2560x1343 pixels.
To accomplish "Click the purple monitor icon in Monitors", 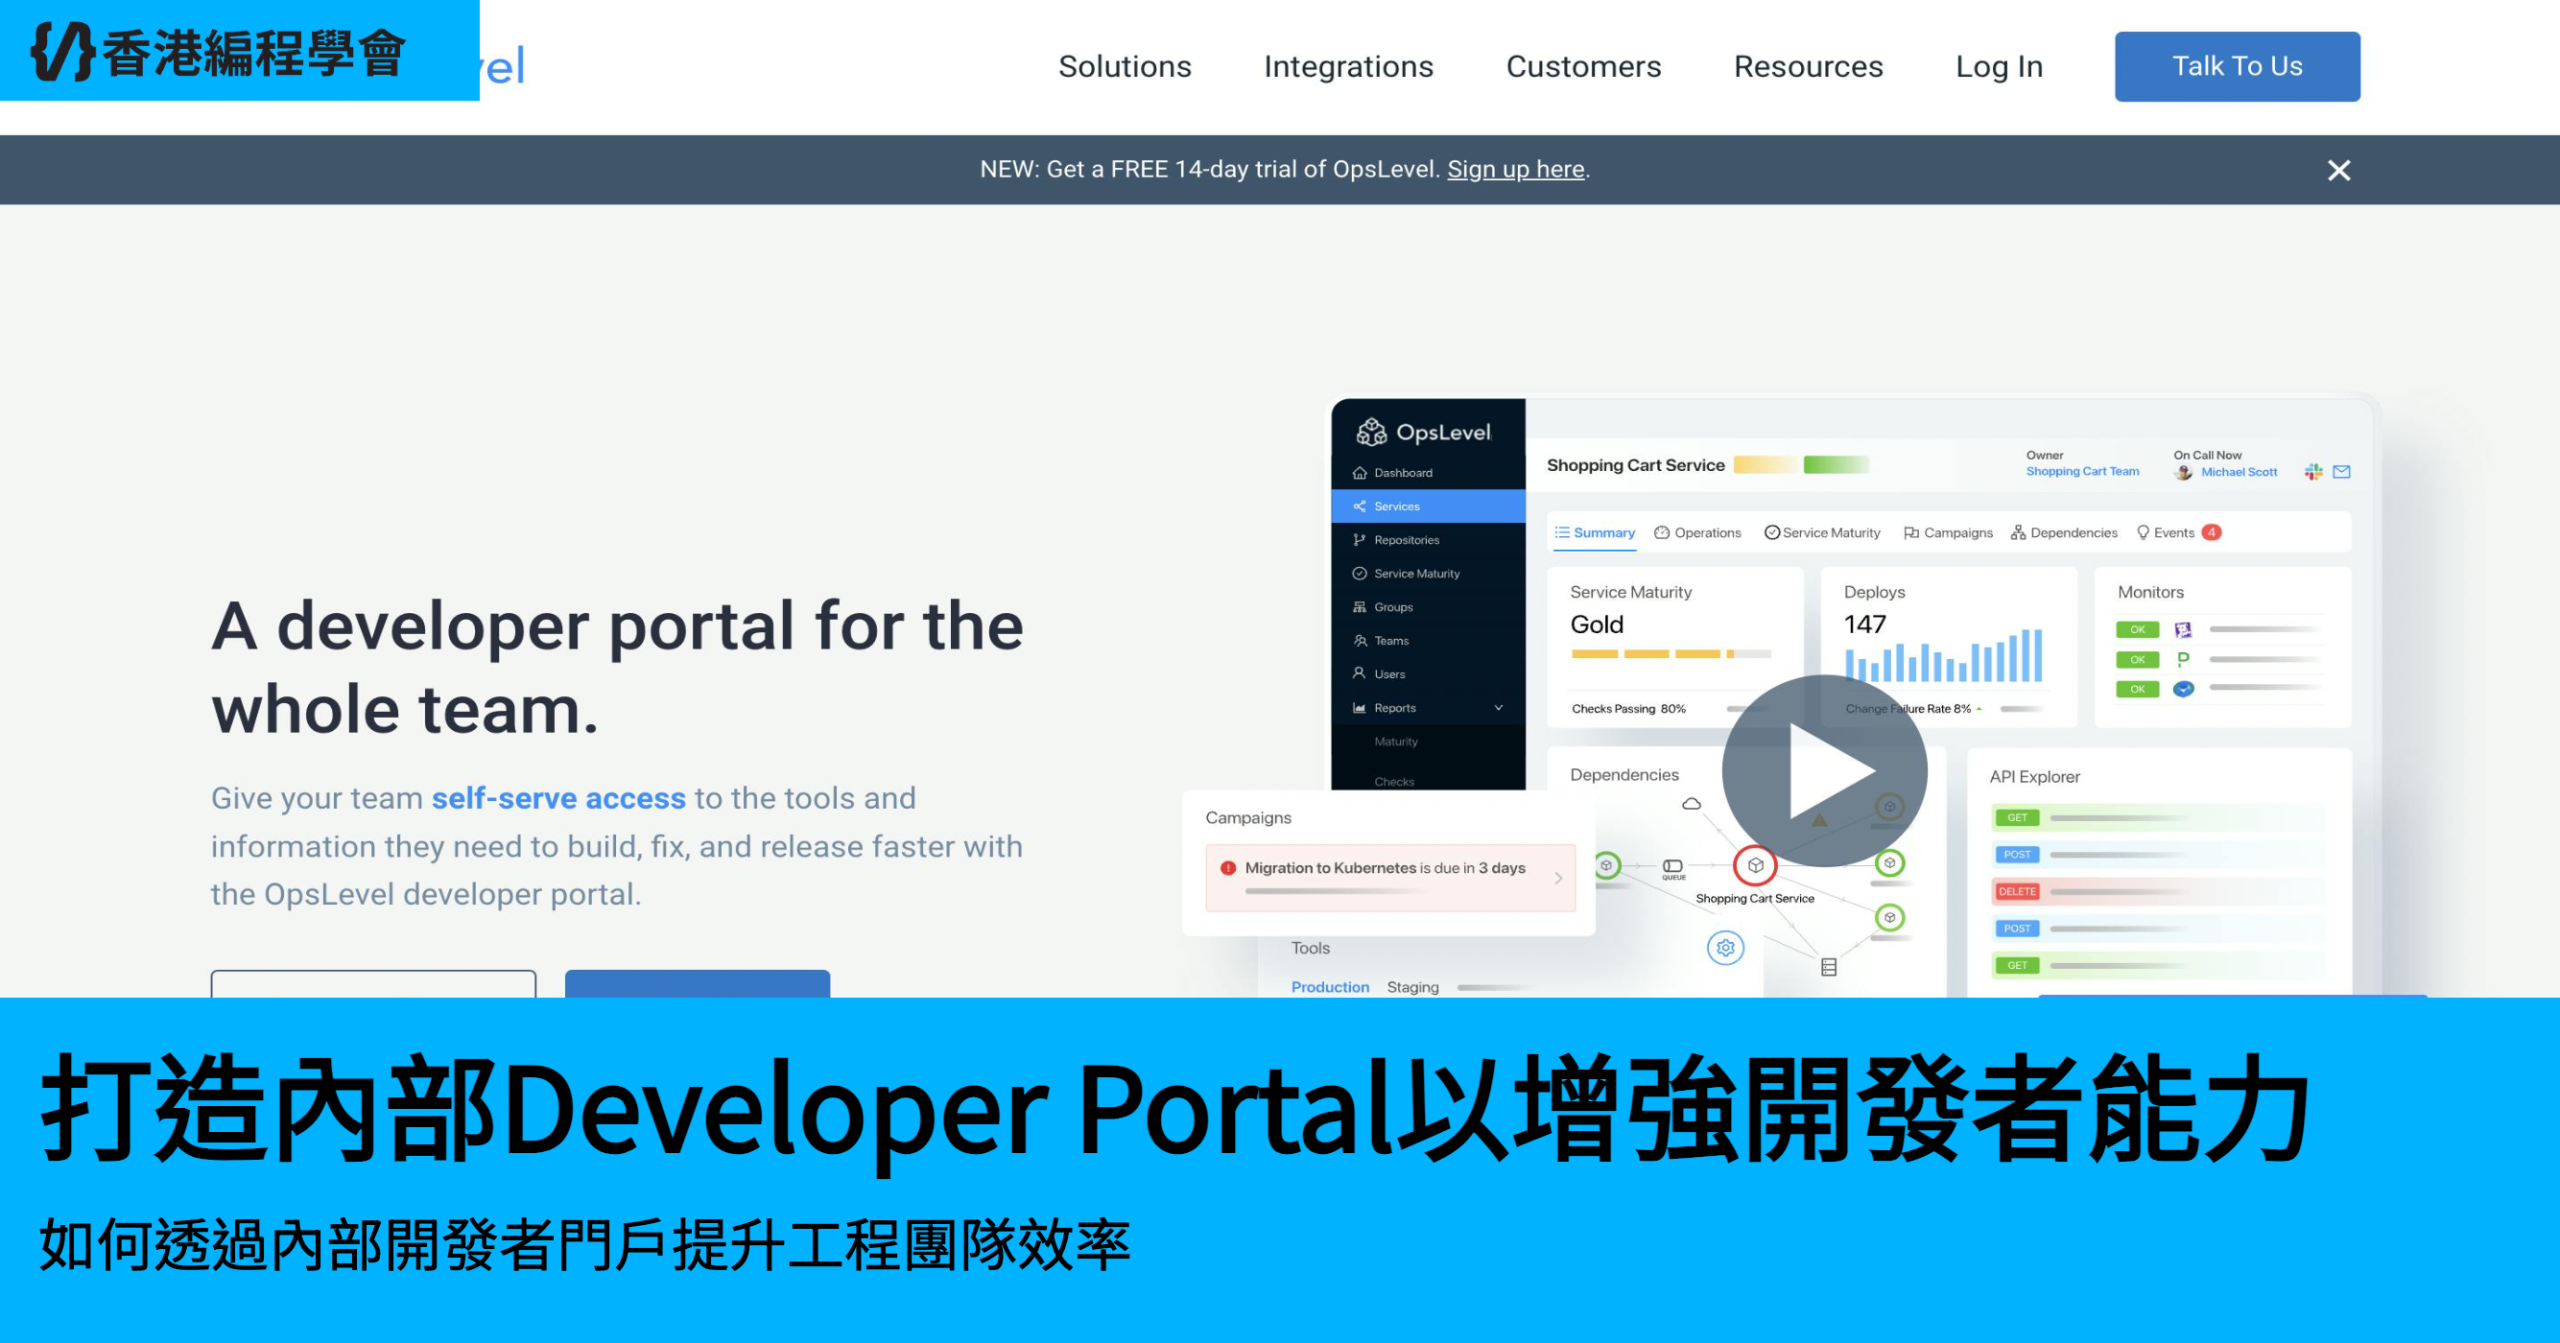I will pos(2183,630).
